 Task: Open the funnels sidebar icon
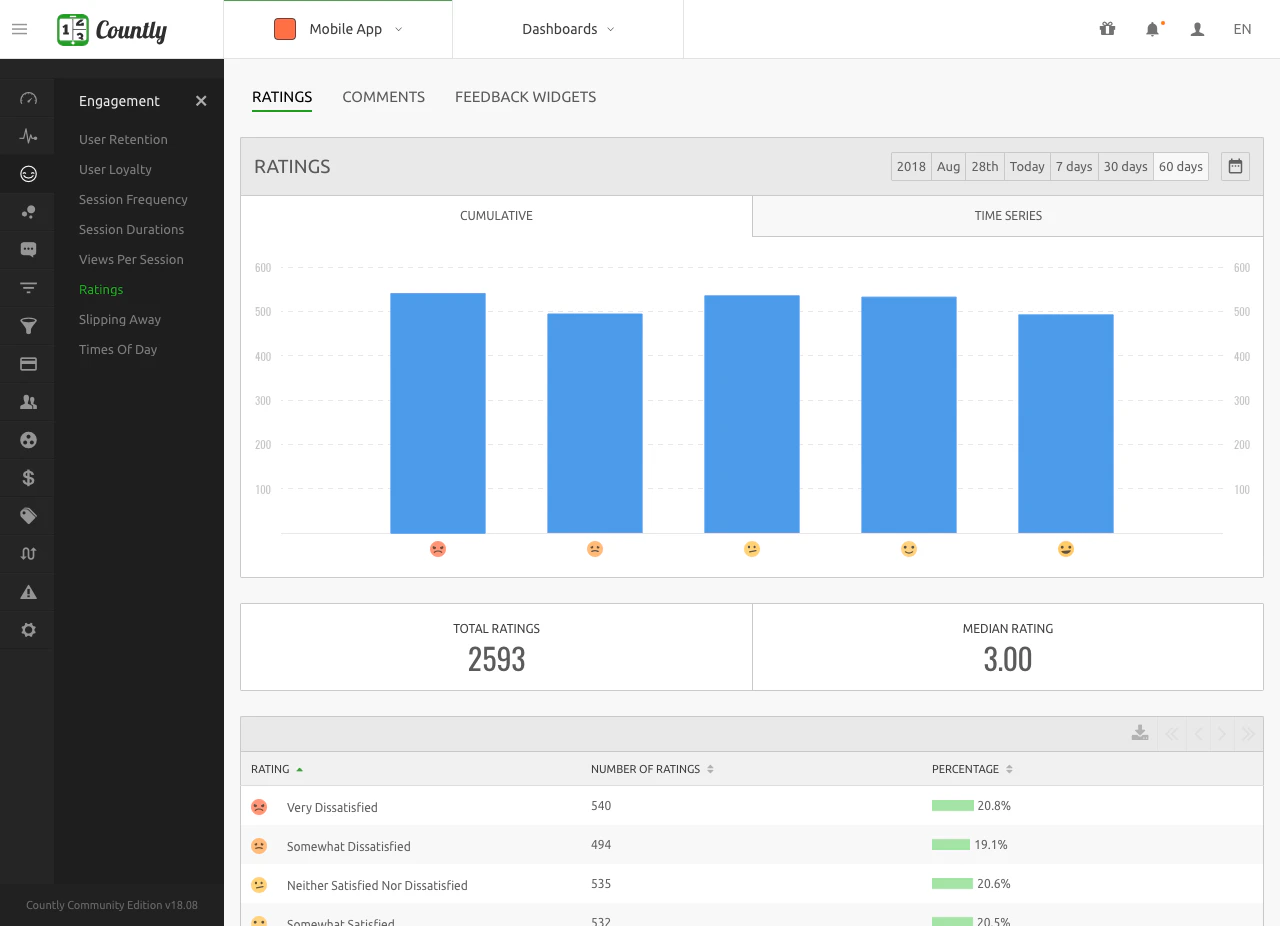pyautogui.click(x=28, y=326)
